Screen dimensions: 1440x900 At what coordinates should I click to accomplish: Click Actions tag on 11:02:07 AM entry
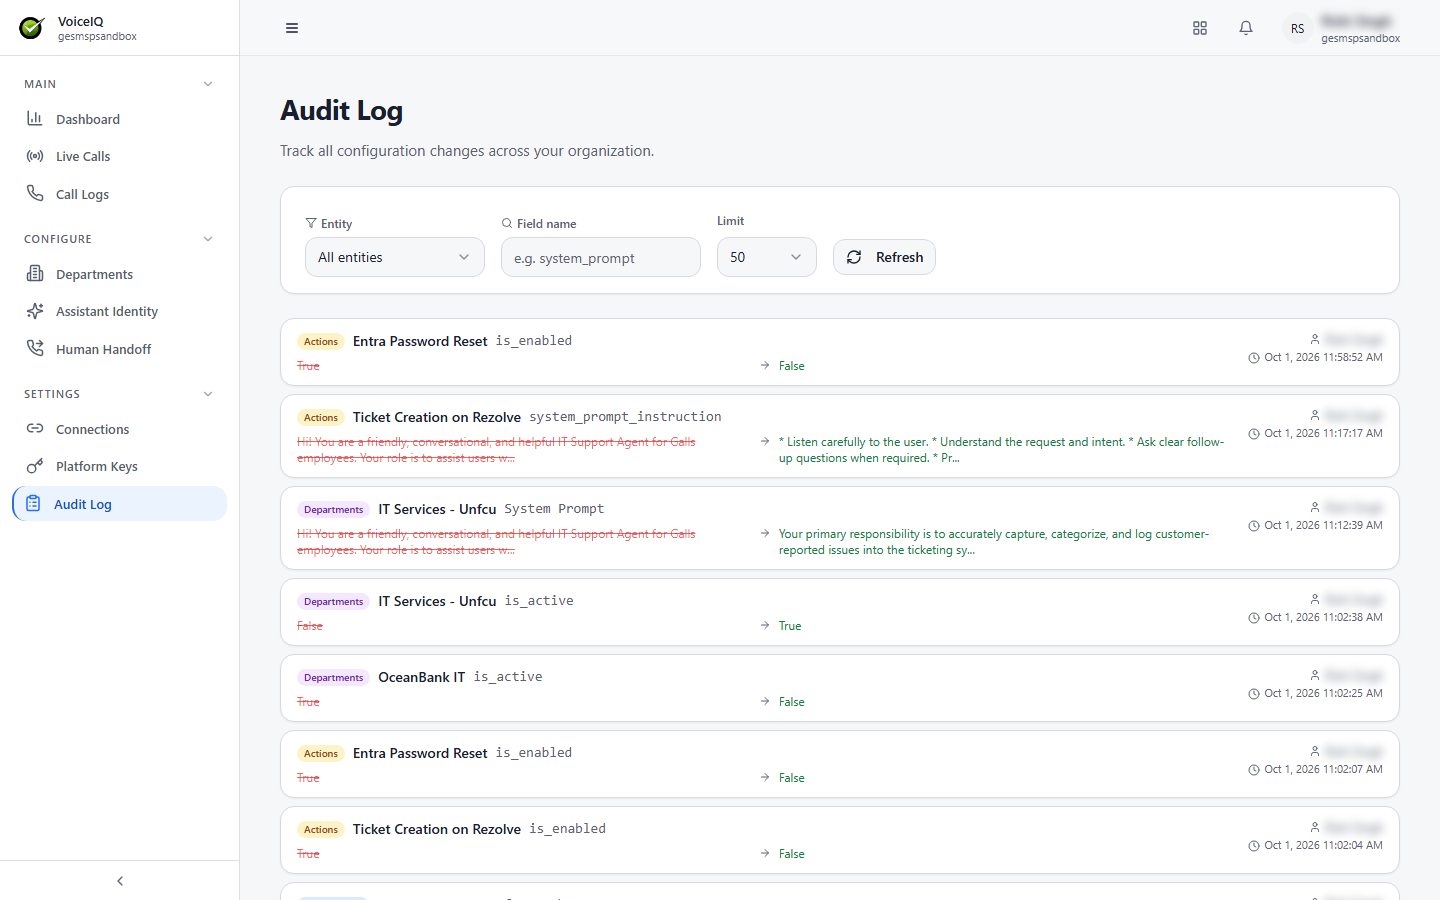pyautogui.click(x=321, y=753)
